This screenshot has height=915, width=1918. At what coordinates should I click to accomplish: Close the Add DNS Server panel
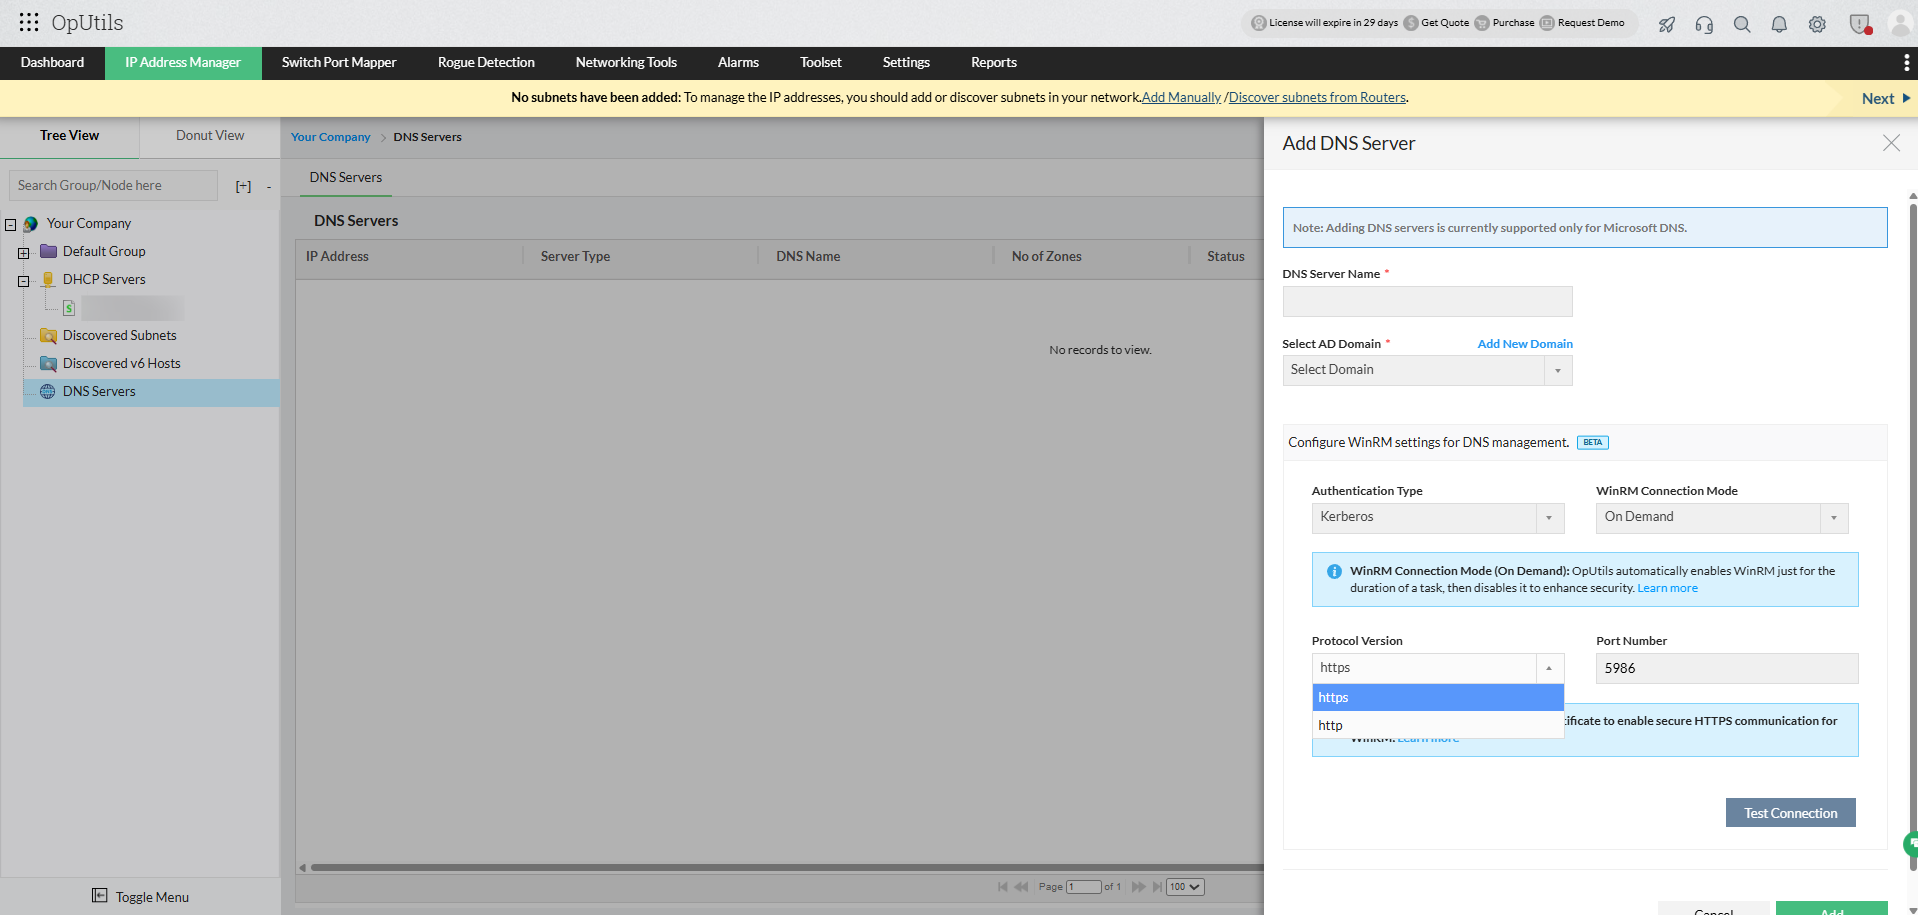(x=1891, y=143)
